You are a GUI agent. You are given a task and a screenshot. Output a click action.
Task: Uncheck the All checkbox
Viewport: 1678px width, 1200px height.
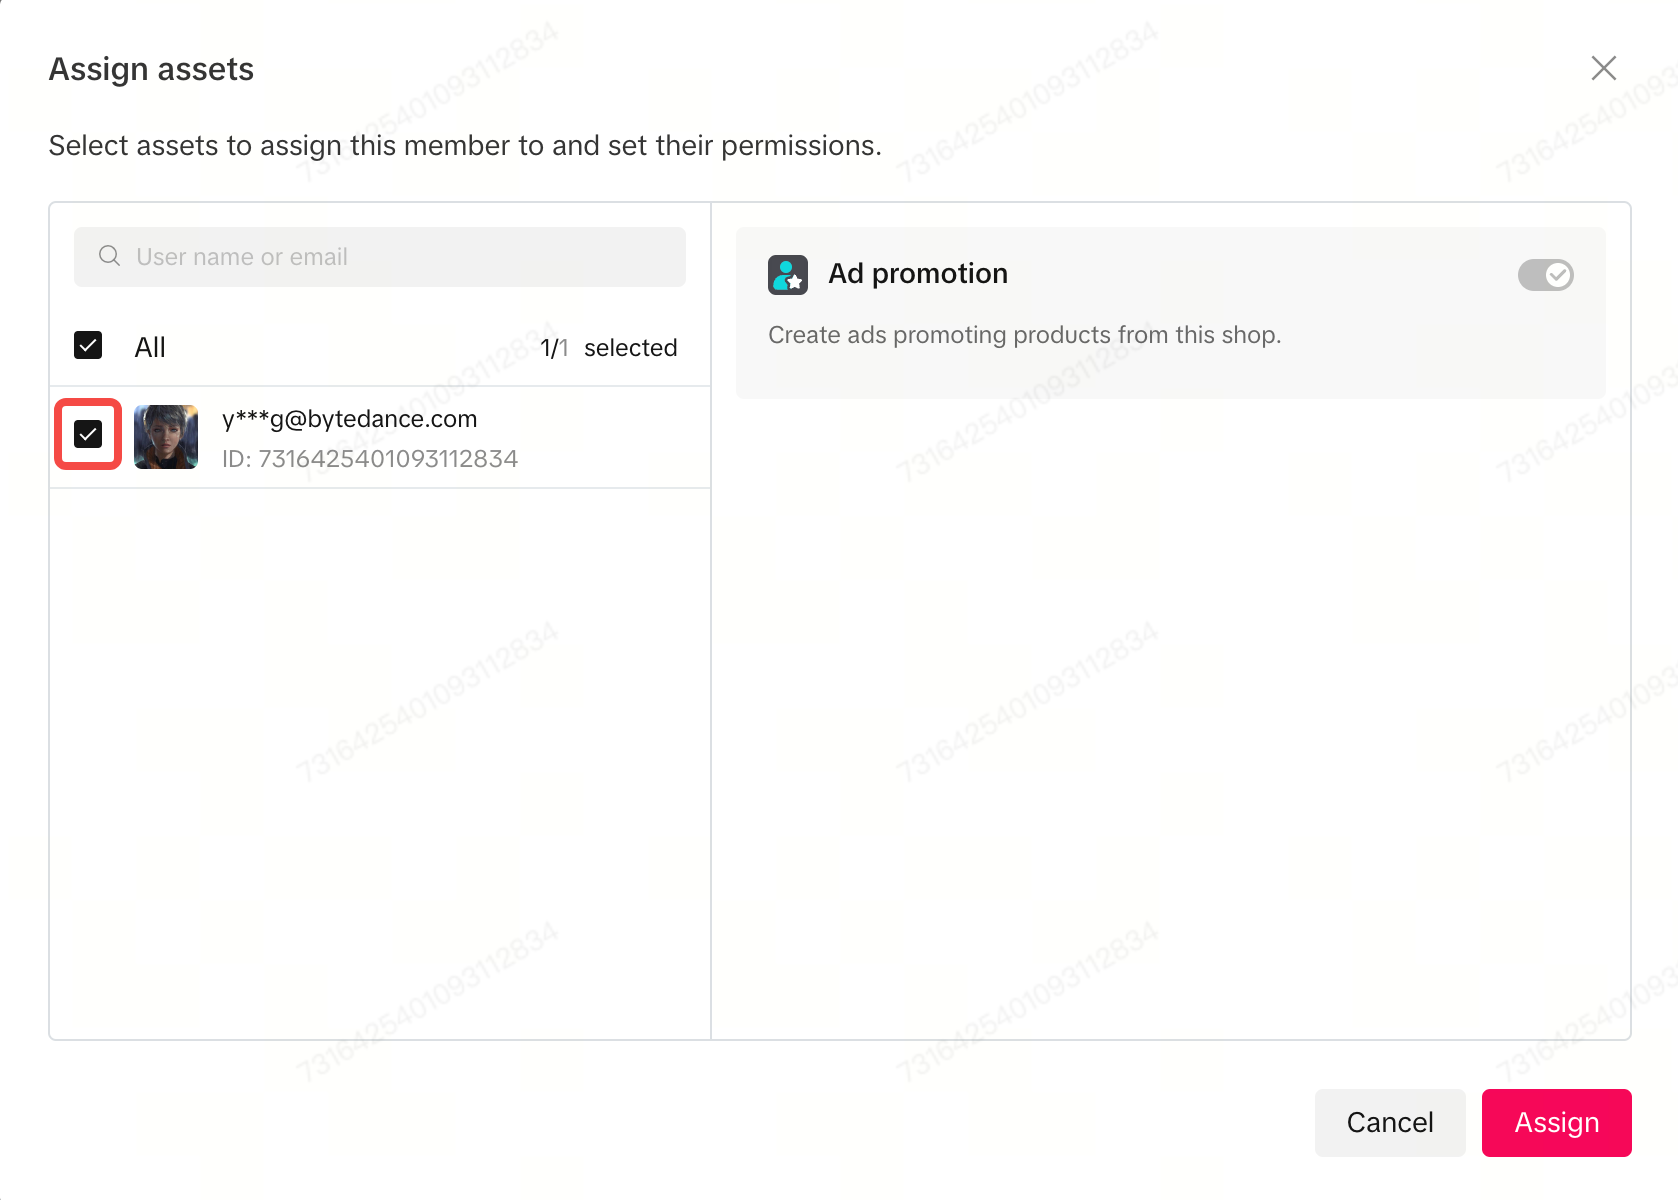tap(88, 346)
